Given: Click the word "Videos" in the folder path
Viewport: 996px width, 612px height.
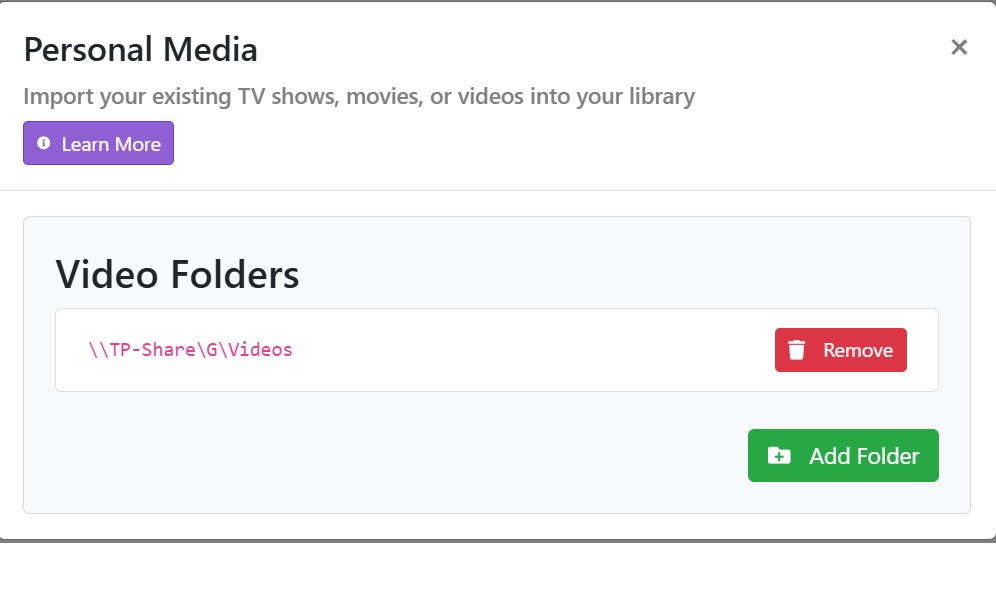Looking at the screenshot, I should click(260, 350).
